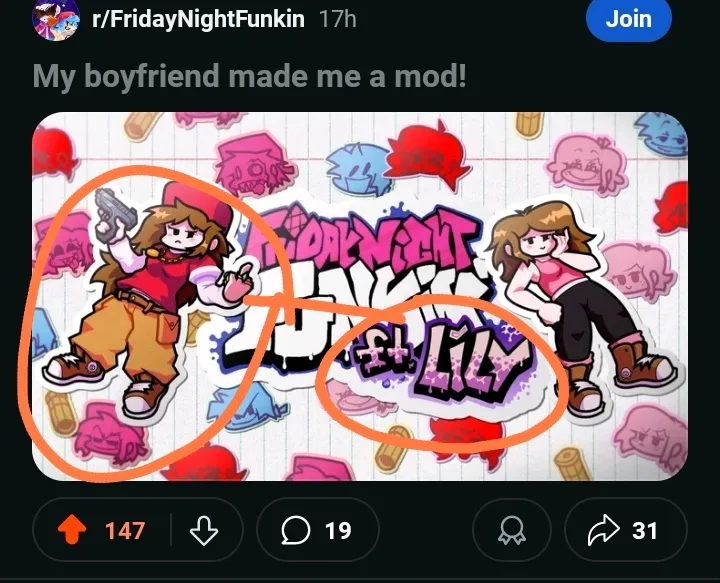Screen dimensions: 720x583
Task: Join the FridayNightFunkin community
Action: point(629,19)
